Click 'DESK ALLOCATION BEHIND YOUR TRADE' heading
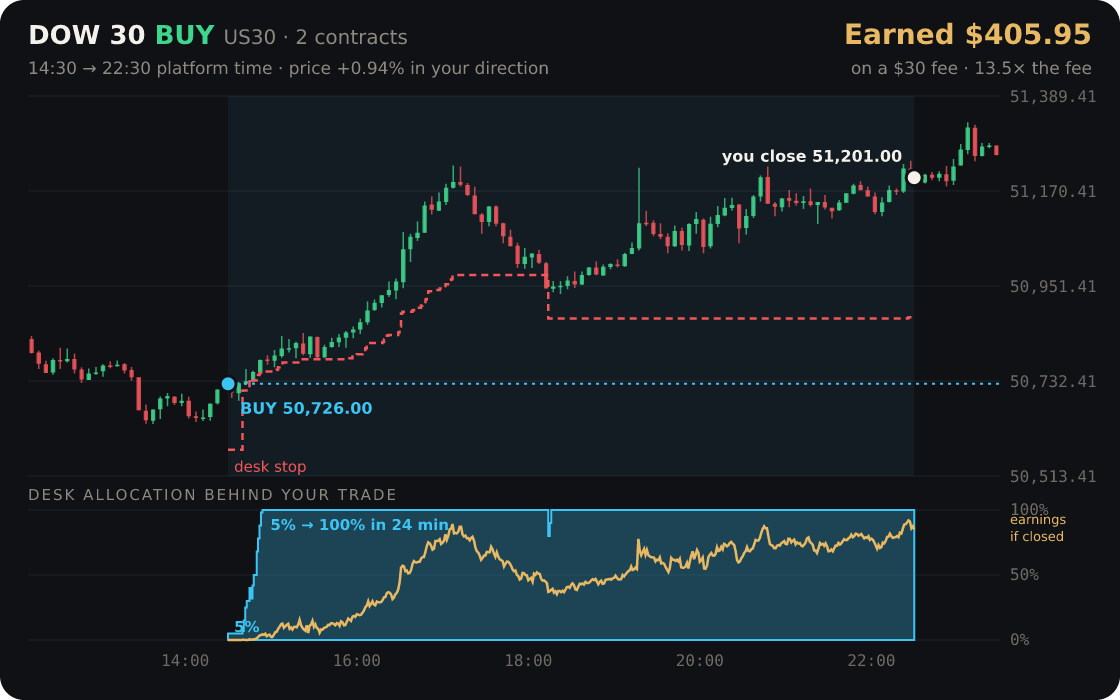The width and height of the screenshot is (1120, 700). coord(212,495)
